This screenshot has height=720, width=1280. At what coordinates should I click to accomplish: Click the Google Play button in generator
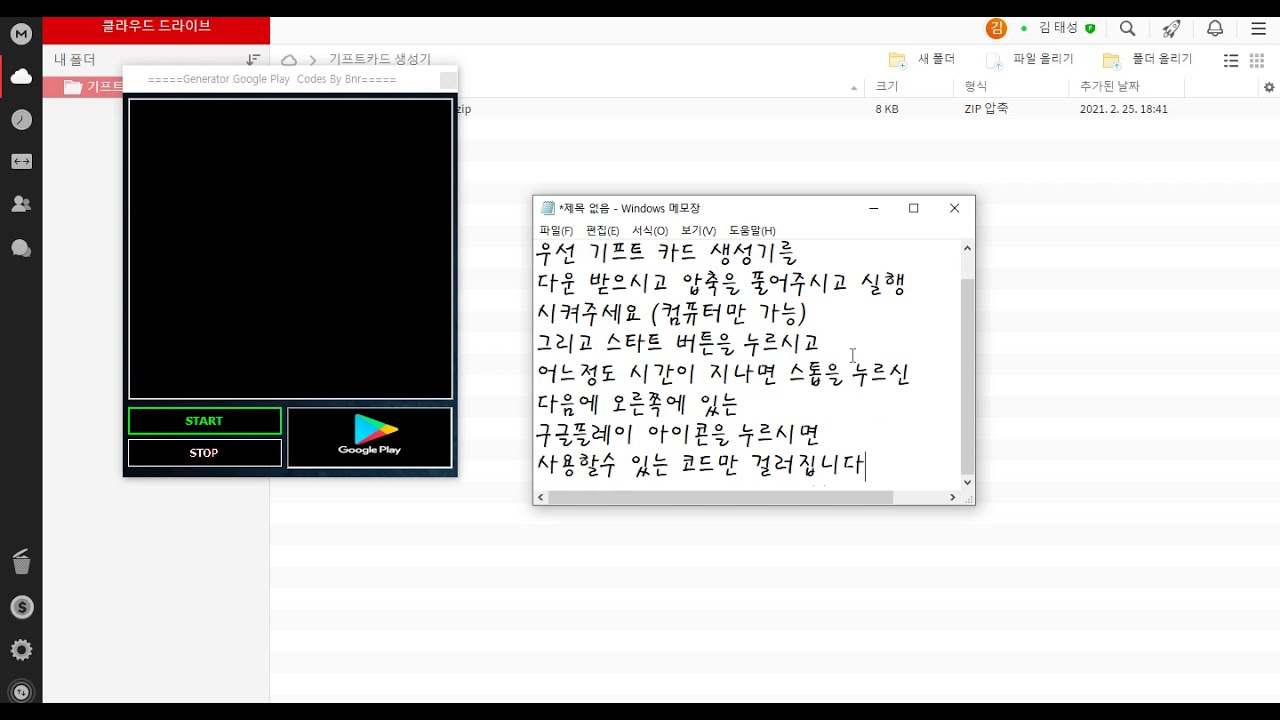(370, 437)
